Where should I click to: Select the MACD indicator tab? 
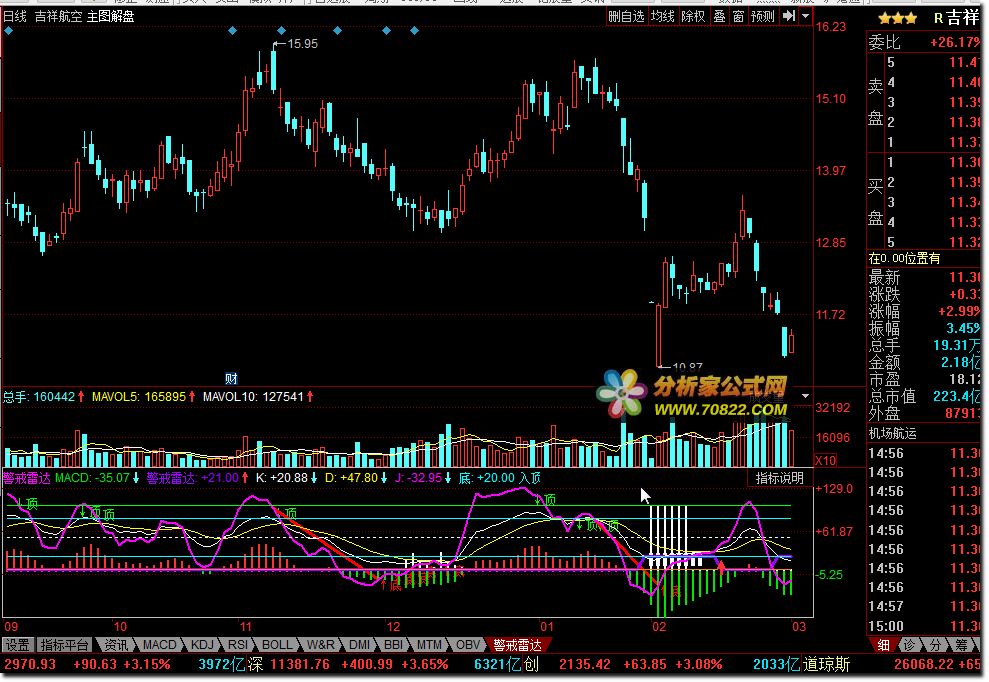coord(160,645)
